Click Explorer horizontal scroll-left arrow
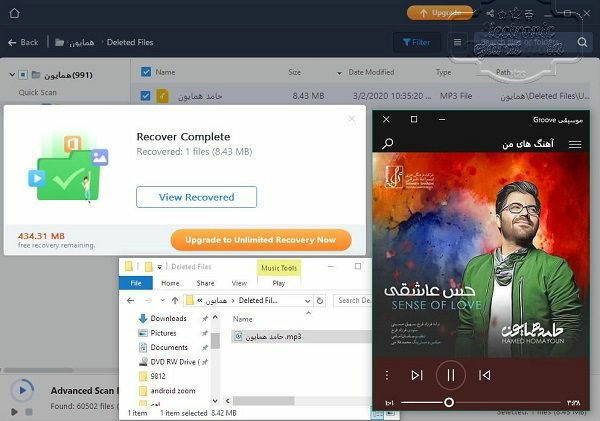The image size is (600, 421). [x=228, y=401]
